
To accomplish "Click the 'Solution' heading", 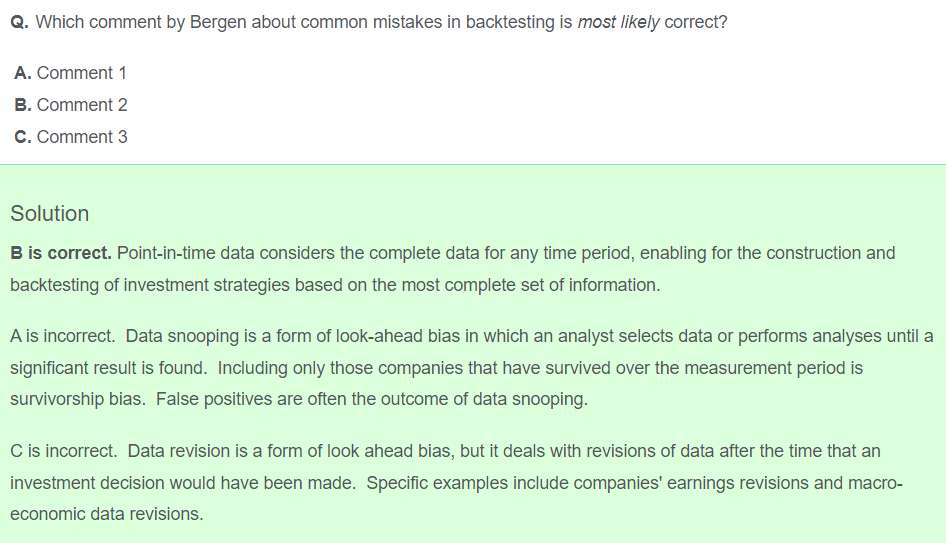I will (x=49, y=214).
